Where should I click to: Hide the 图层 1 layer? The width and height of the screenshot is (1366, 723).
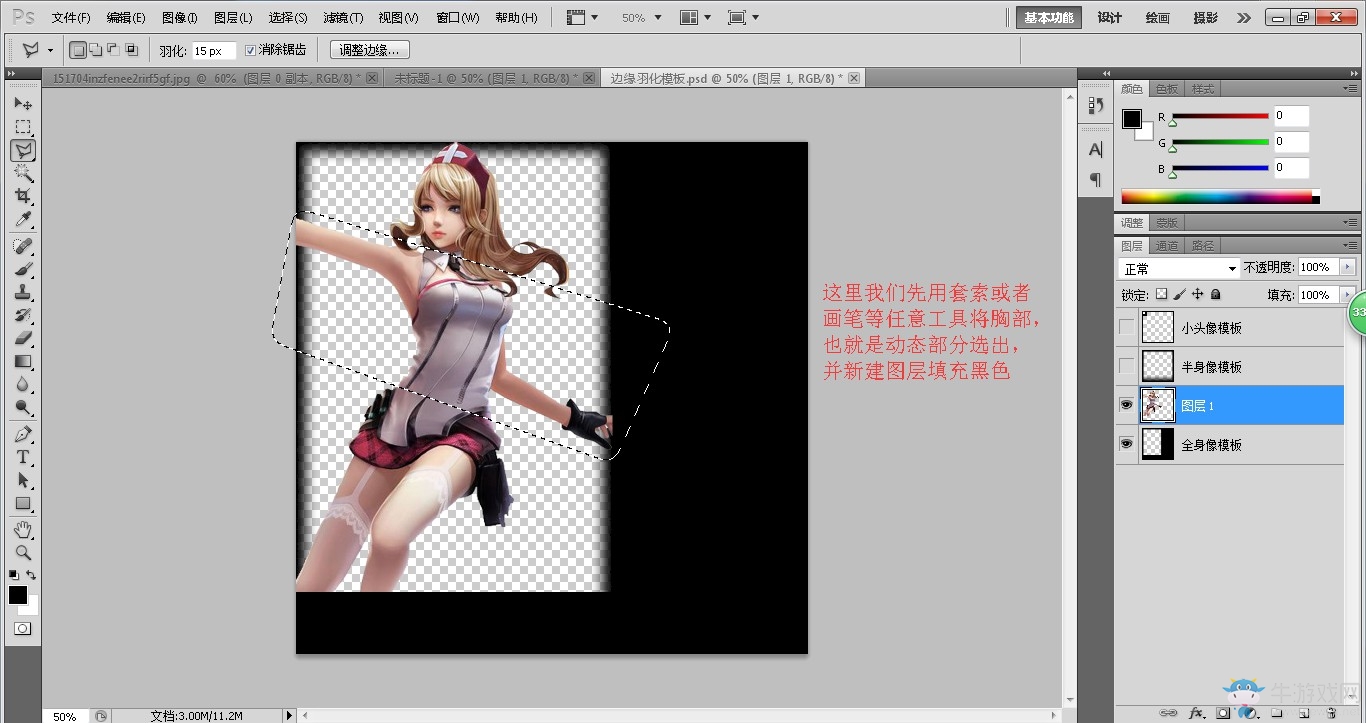click(1127, 405)
